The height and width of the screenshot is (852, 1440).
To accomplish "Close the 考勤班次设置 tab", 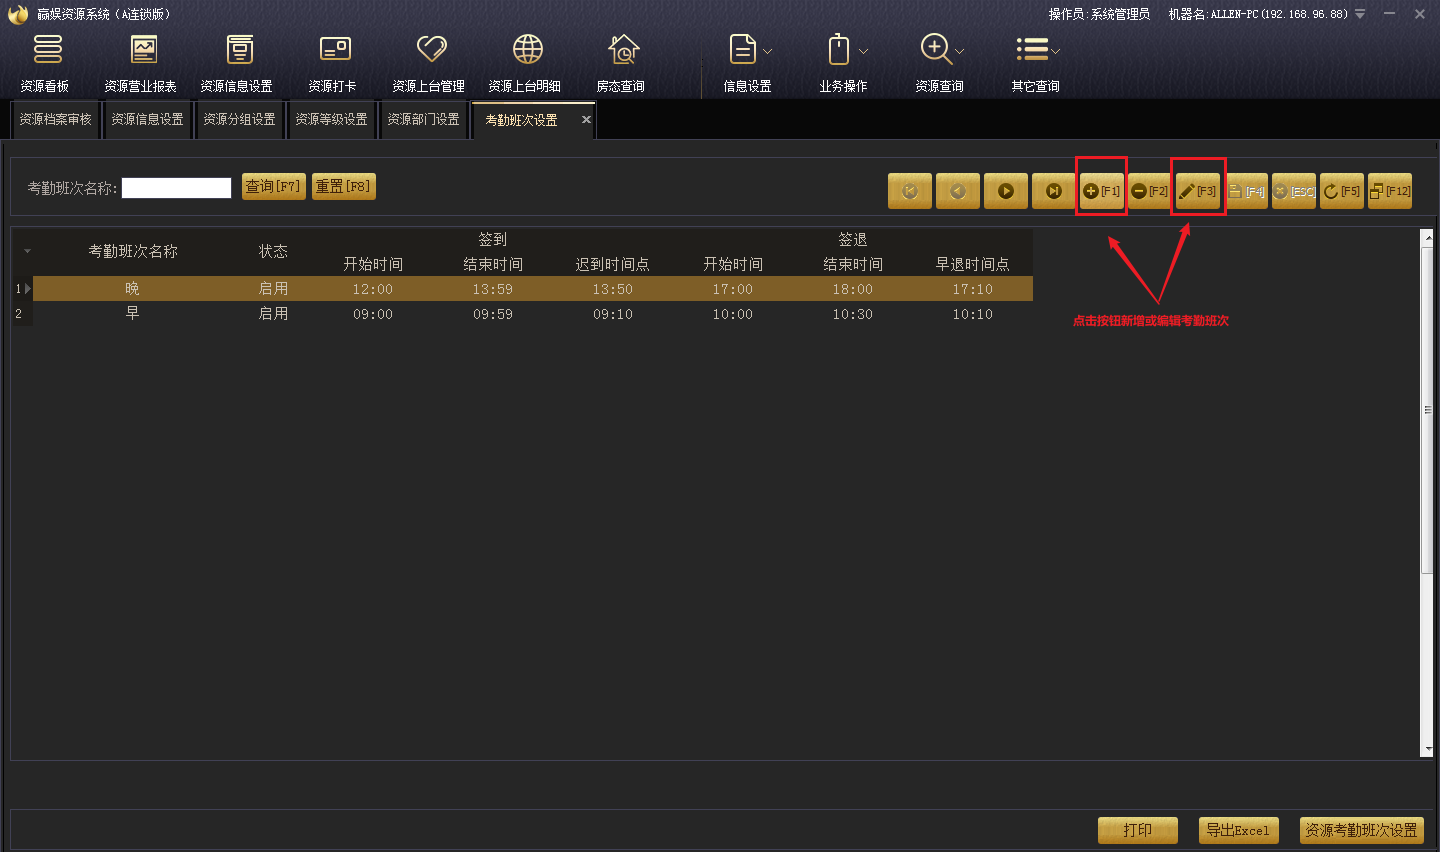I will pyautogui.click(x=586, y=120).
